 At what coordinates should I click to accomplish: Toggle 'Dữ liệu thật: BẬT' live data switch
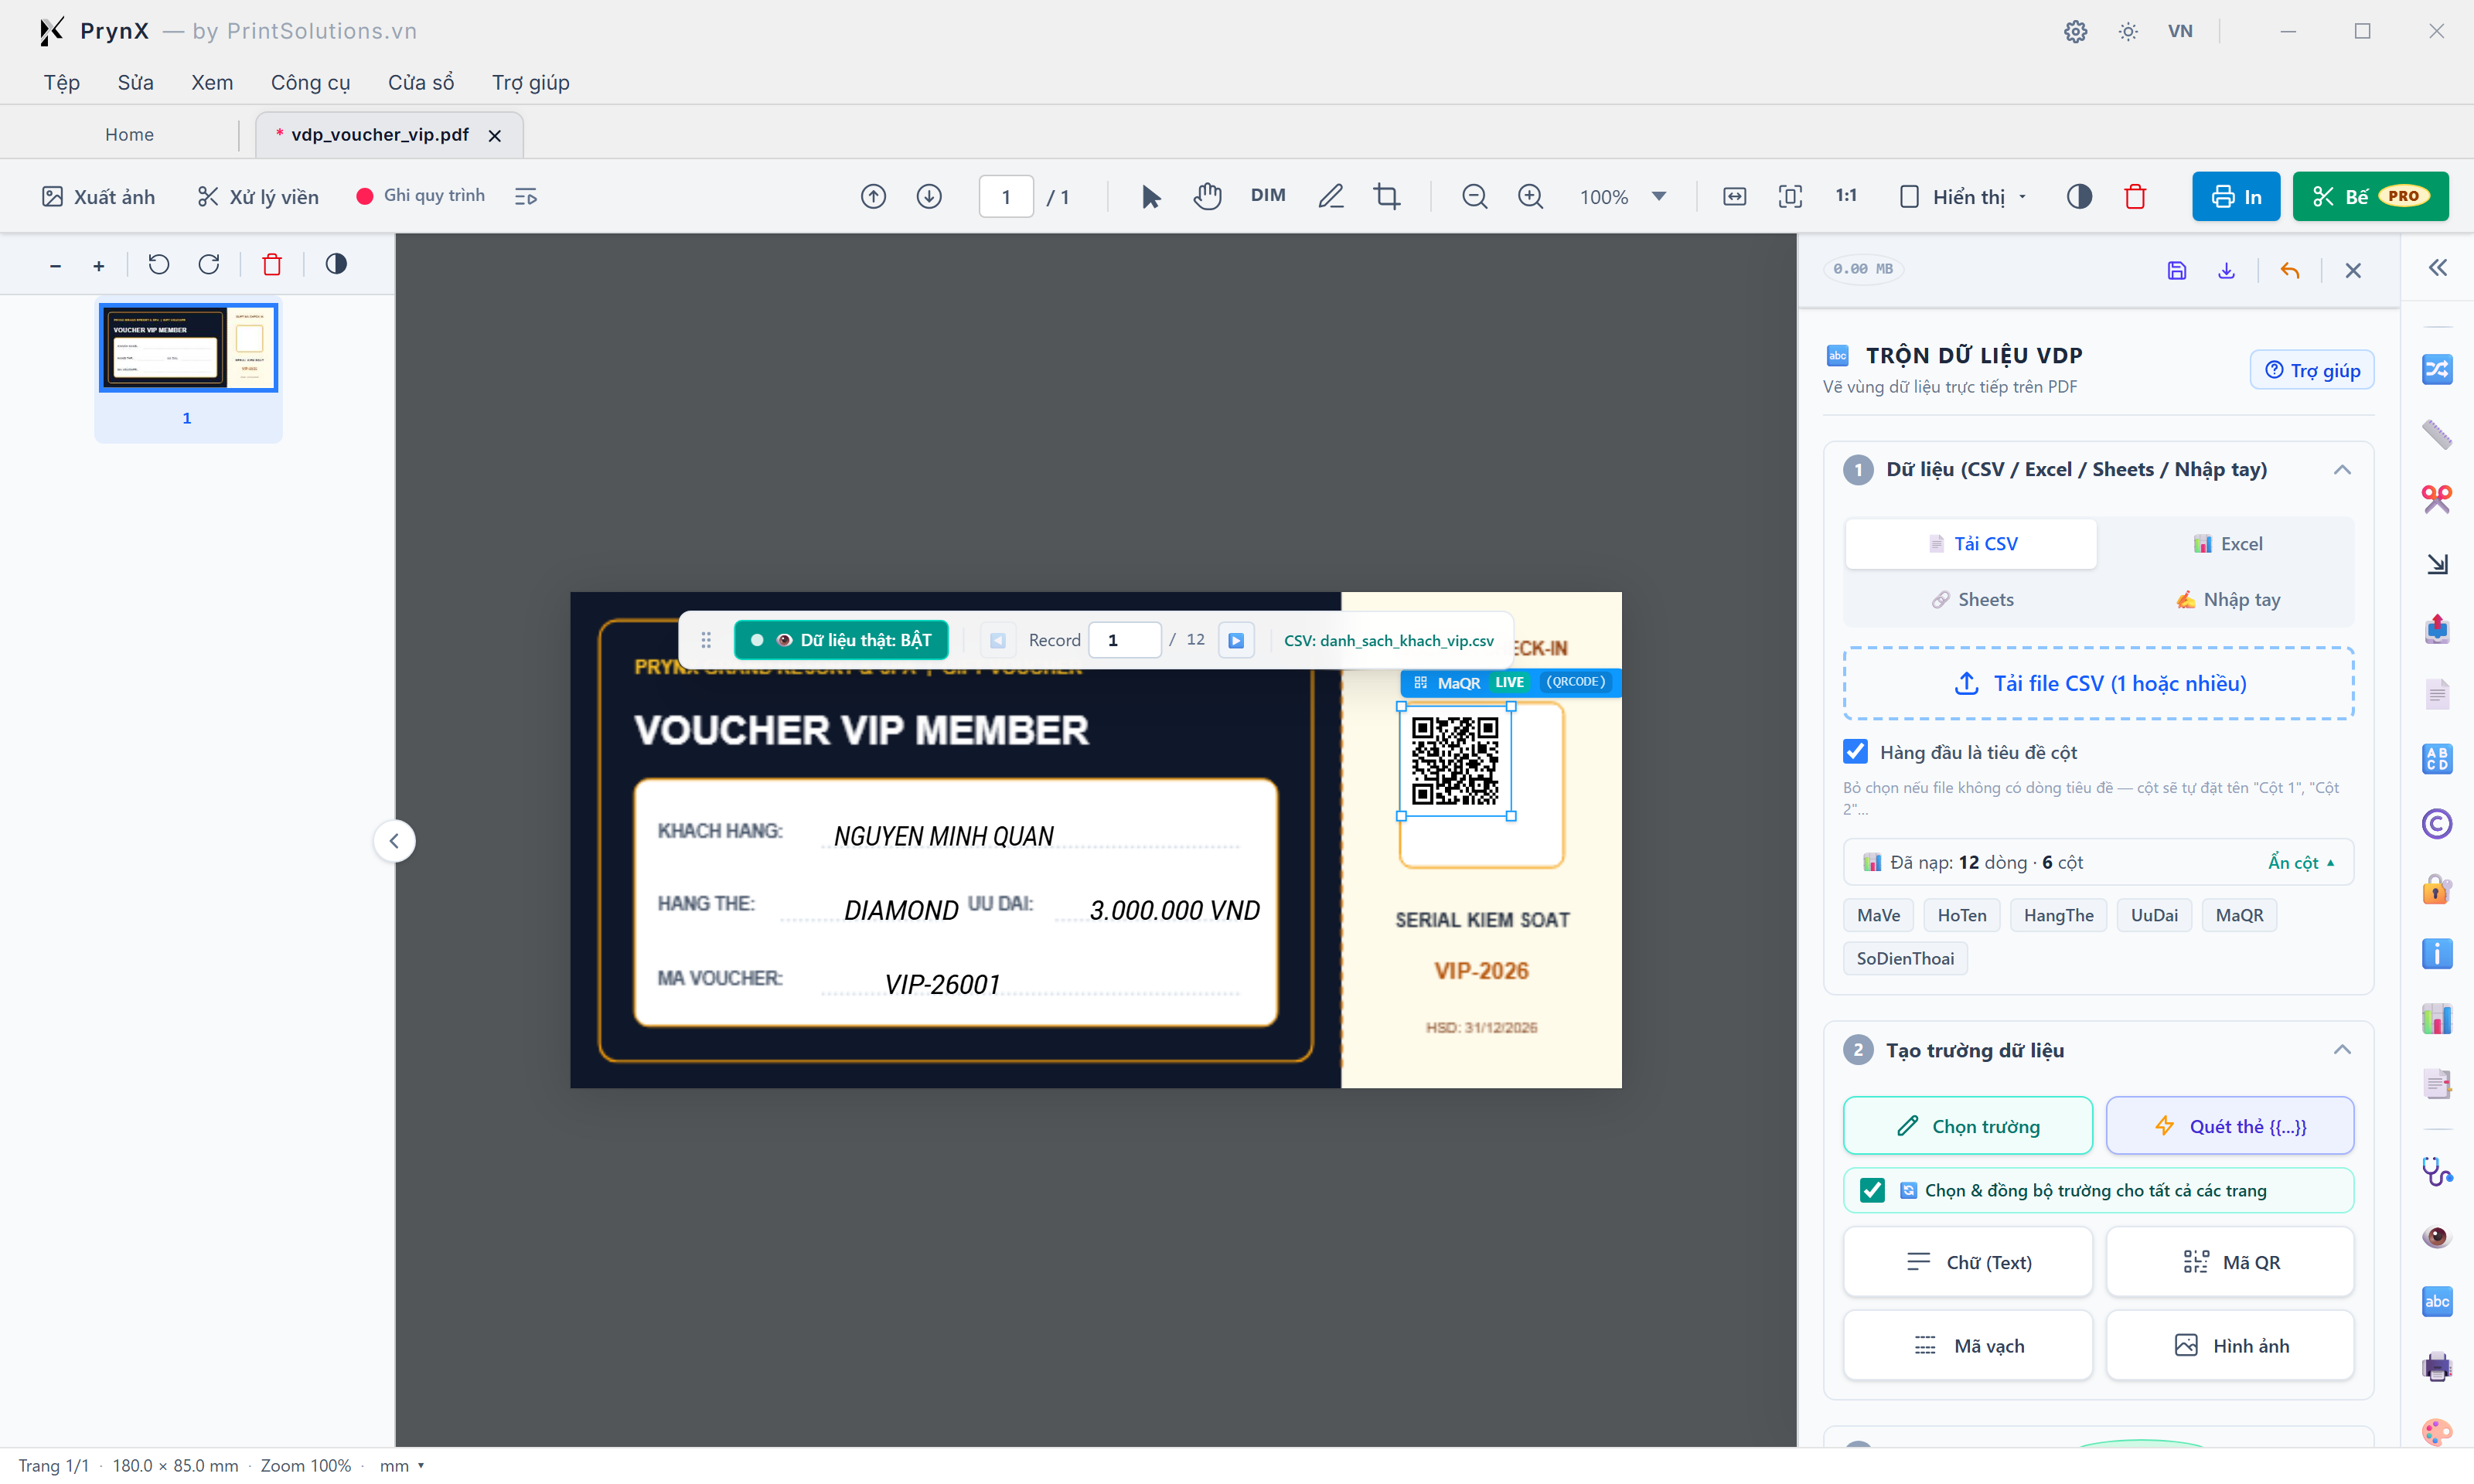pos(841,640)
